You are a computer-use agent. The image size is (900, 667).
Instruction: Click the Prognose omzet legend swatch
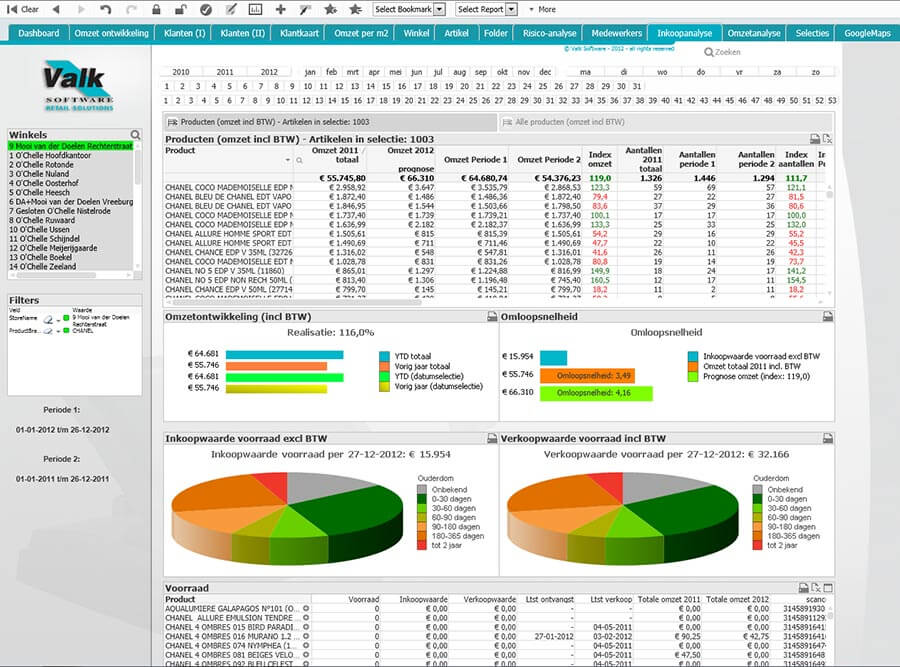click(x=693, y=377)
